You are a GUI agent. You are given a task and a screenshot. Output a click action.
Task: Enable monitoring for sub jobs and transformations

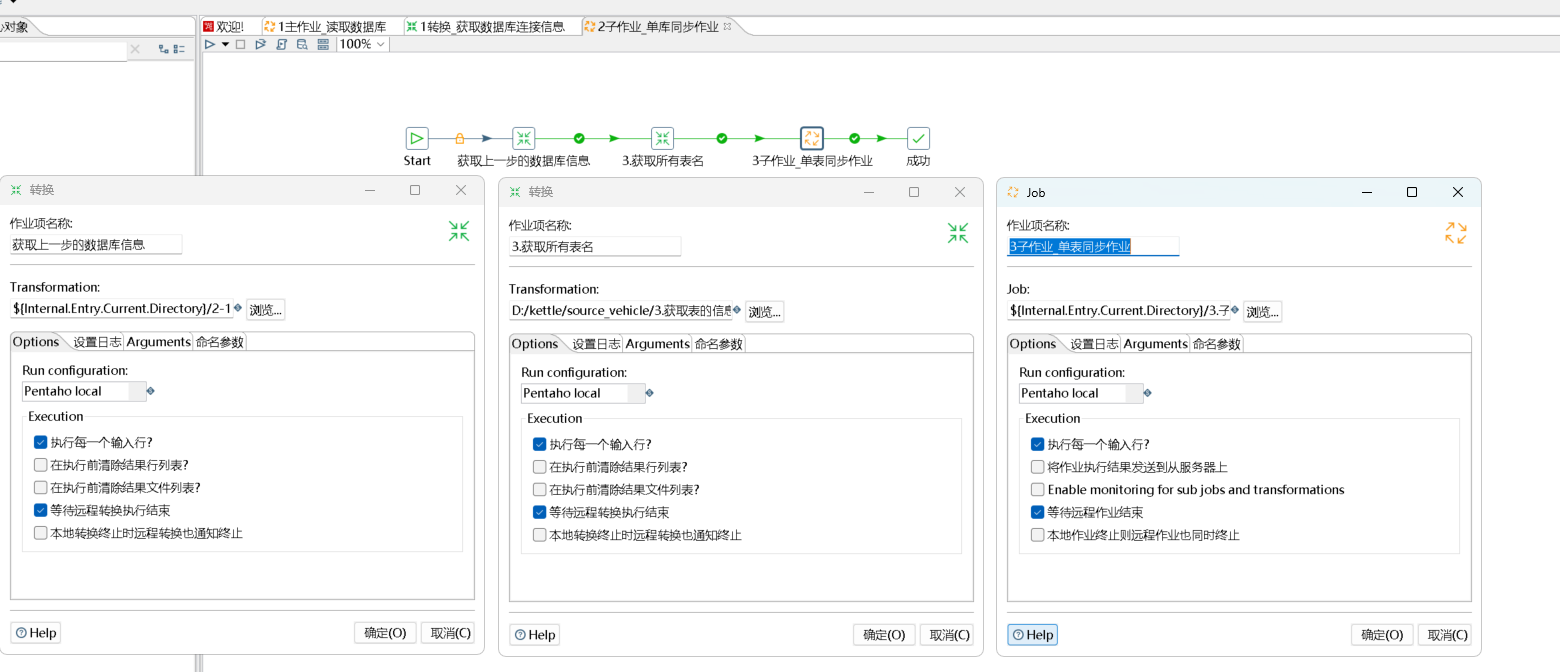tap(1038, 490)
